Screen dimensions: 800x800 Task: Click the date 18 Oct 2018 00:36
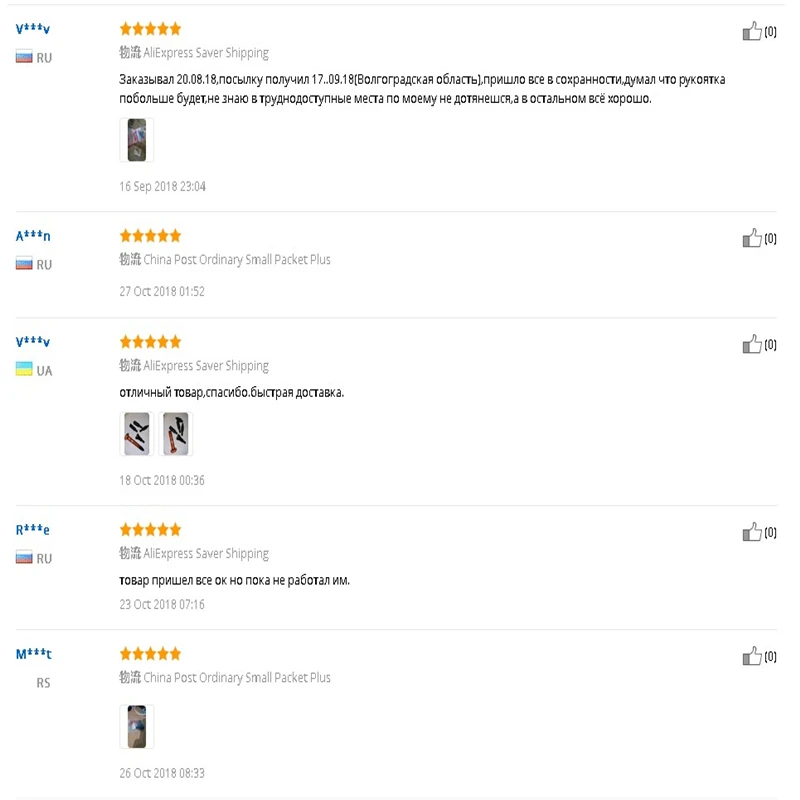162,480
